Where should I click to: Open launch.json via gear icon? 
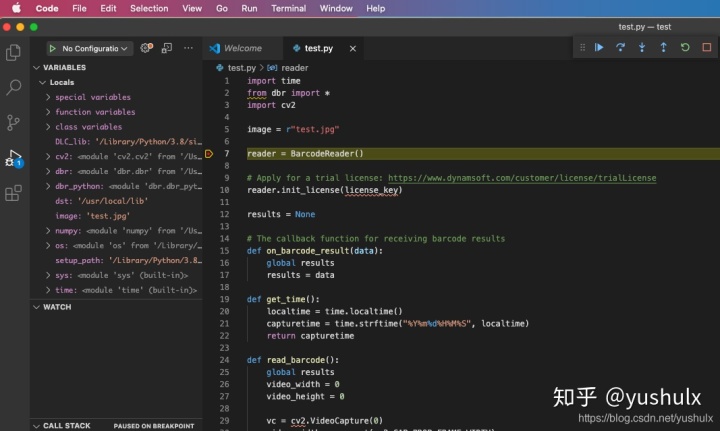[x=146, y=48]
